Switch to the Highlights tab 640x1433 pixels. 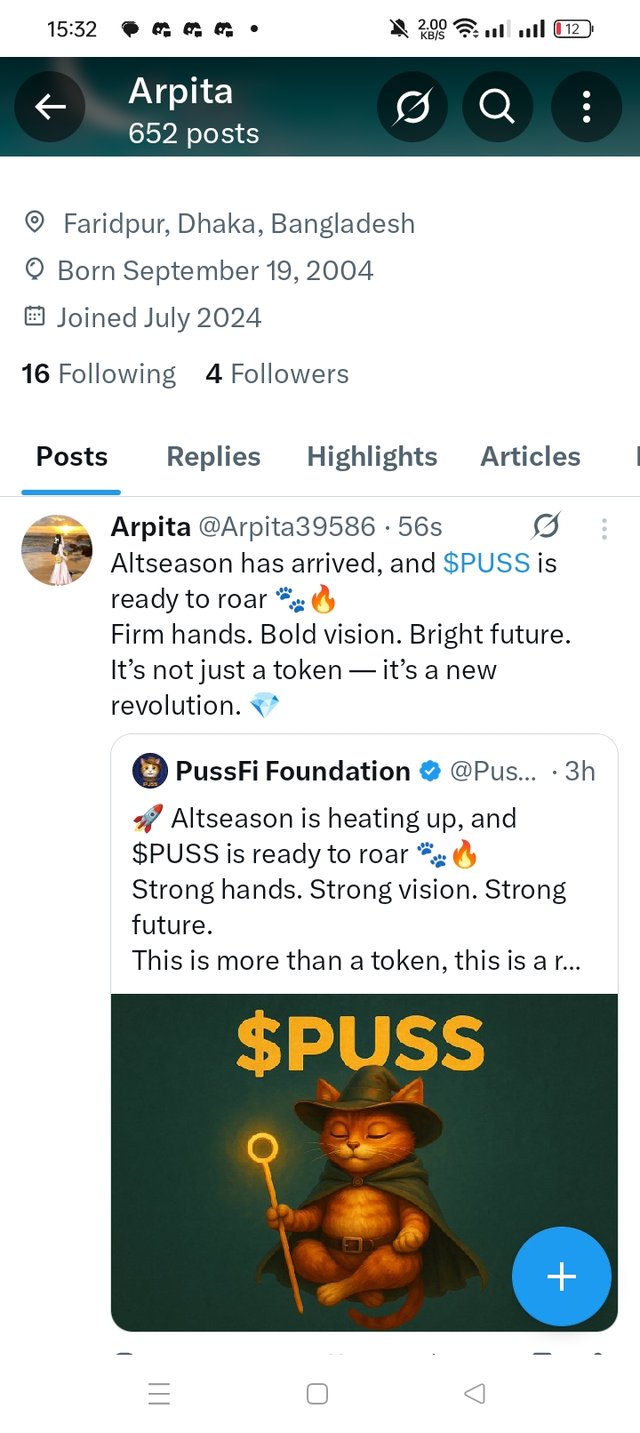point(372,457)
